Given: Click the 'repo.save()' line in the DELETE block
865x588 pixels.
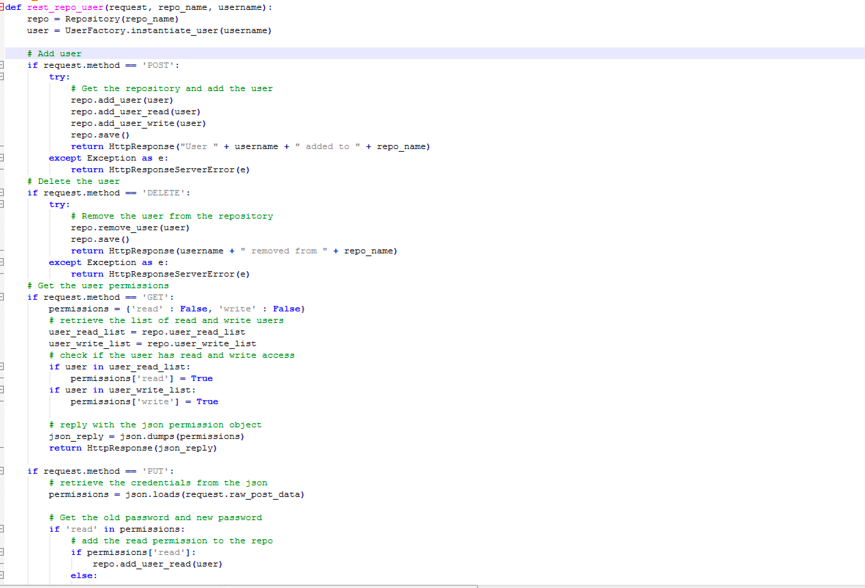Looking at the screenshot, I should tap(100, 239).
